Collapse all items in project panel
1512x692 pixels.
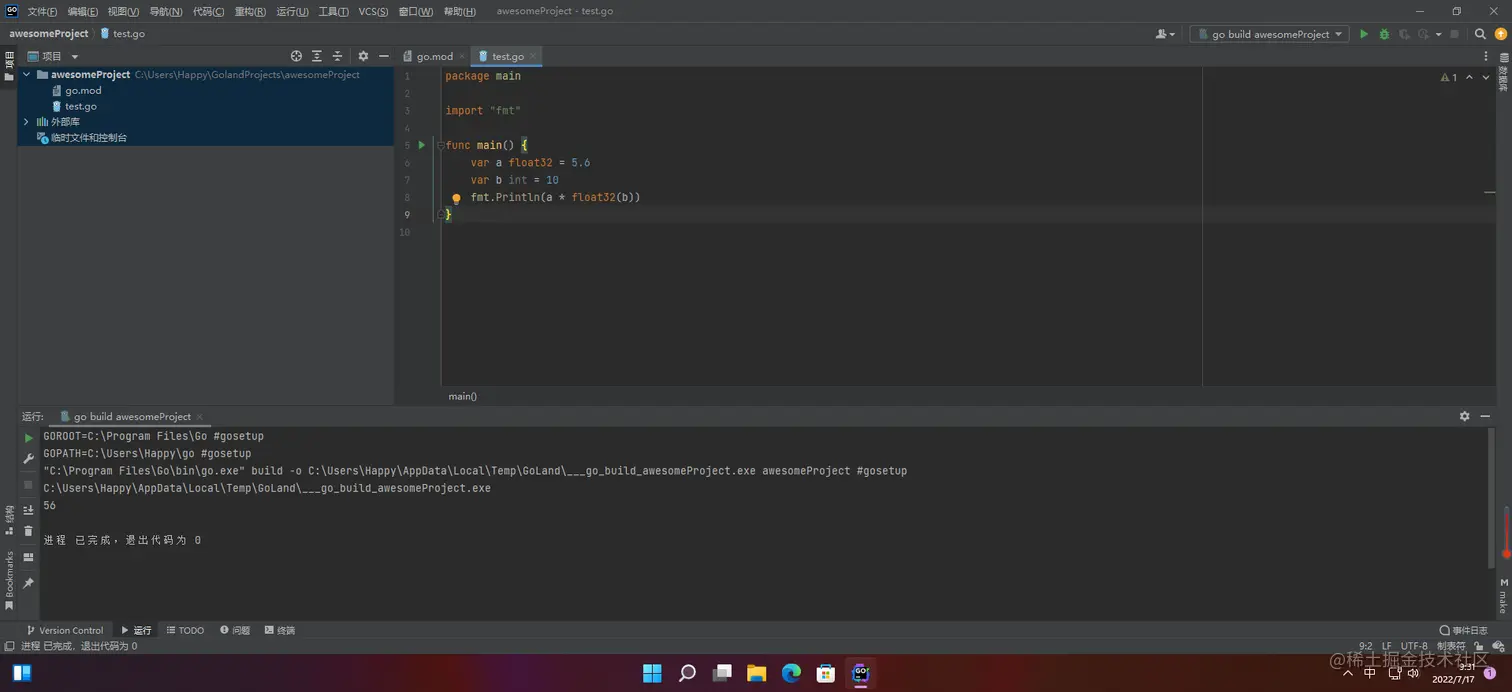[337, 56]
